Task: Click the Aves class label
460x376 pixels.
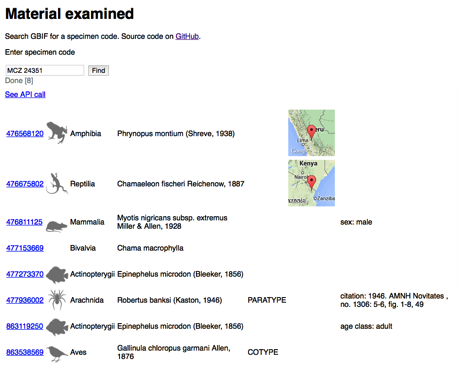Action: (78, 352)
